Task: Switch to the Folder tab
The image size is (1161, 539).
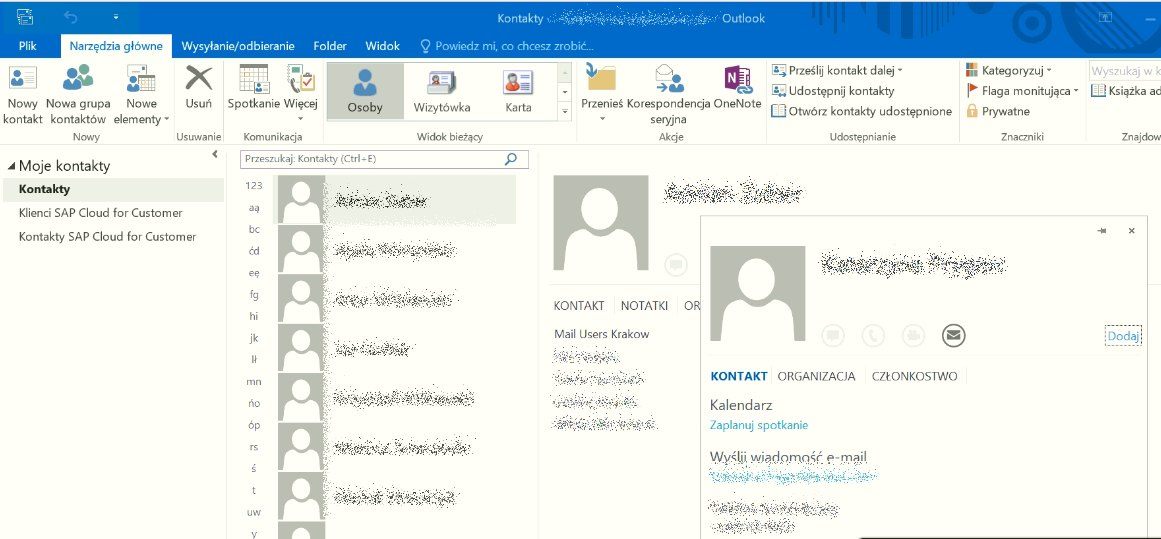Action: click(330, 46)
